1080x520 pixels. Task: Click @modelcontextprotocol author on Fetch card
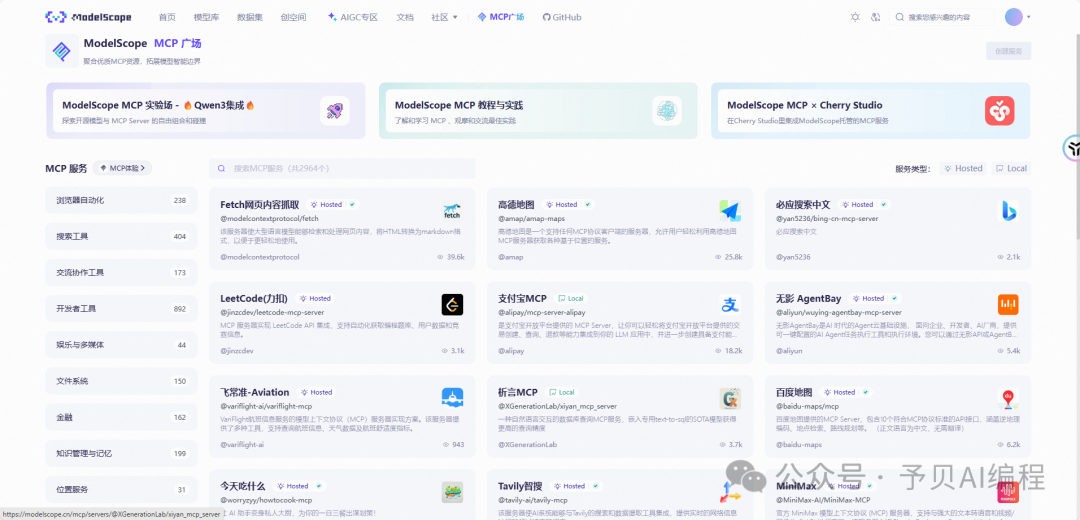point(260,257)
